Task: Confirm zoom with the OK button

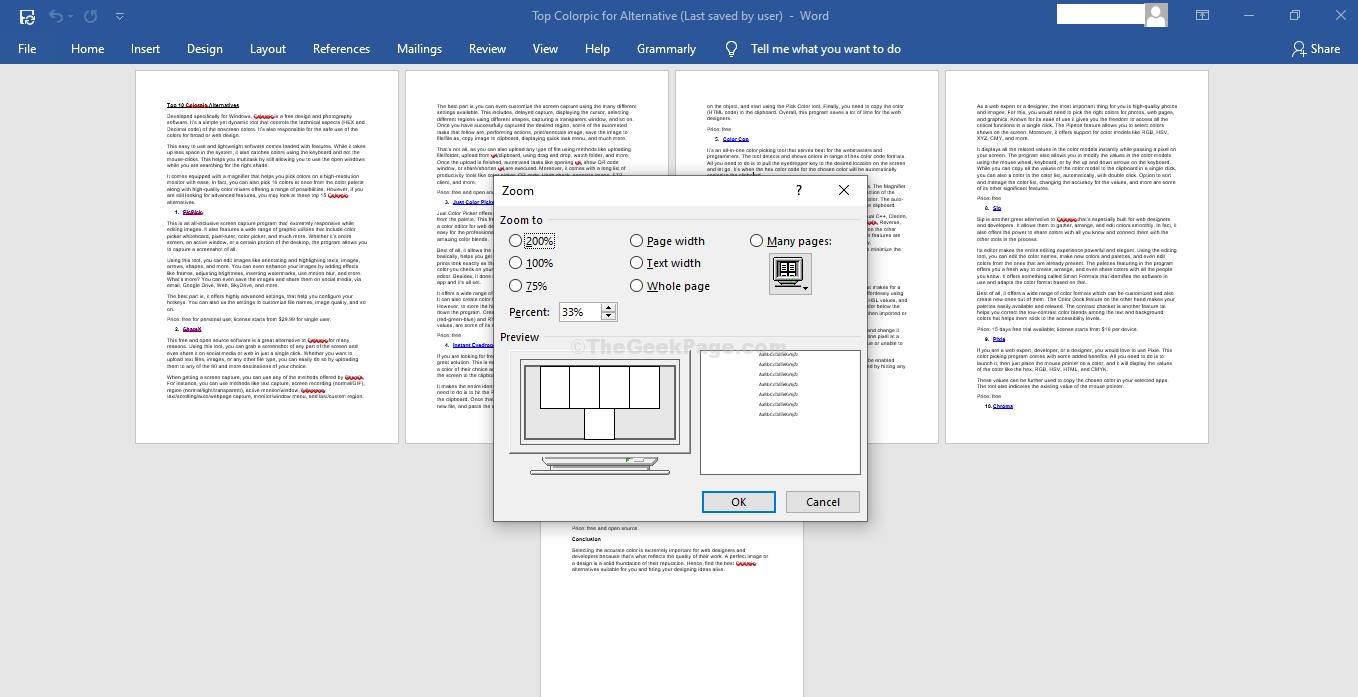Action: coord(738,501)
